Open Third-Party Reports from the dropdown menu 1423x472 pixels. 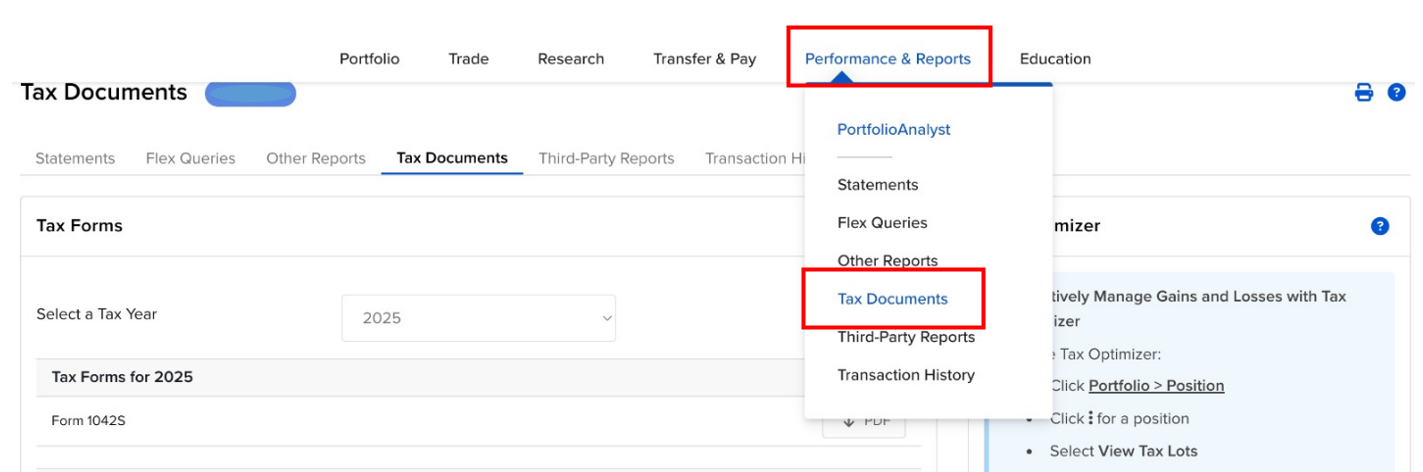tap(906, 336)
